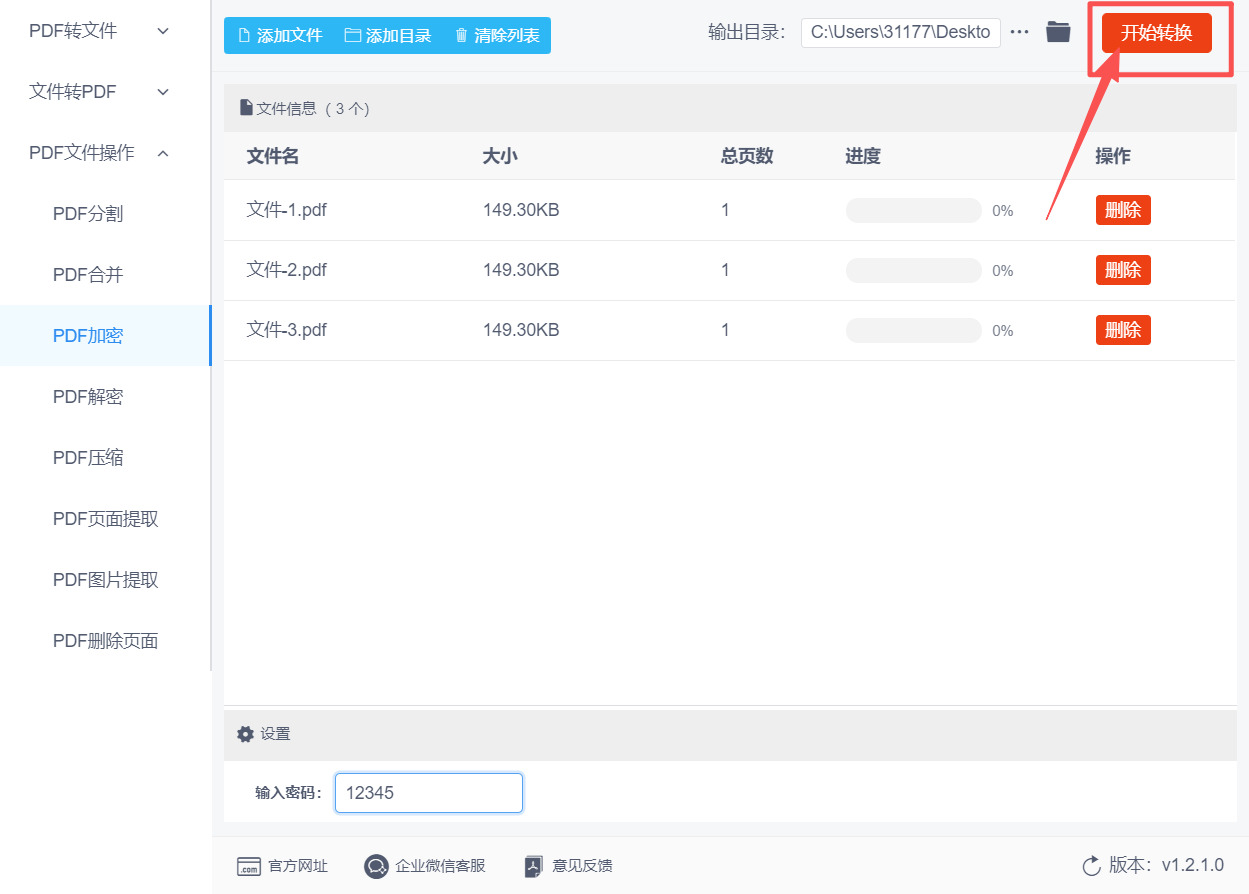Click the 版本: v1.2.1.0 text
Screen dimensions: 1249x894
1166,866
